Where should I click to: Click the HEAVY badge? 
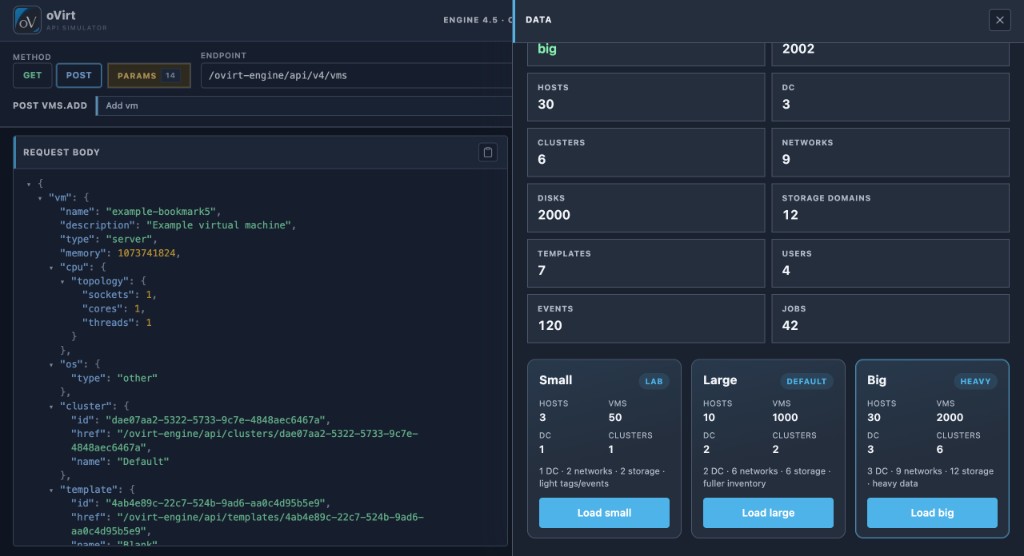click(975, 382)
